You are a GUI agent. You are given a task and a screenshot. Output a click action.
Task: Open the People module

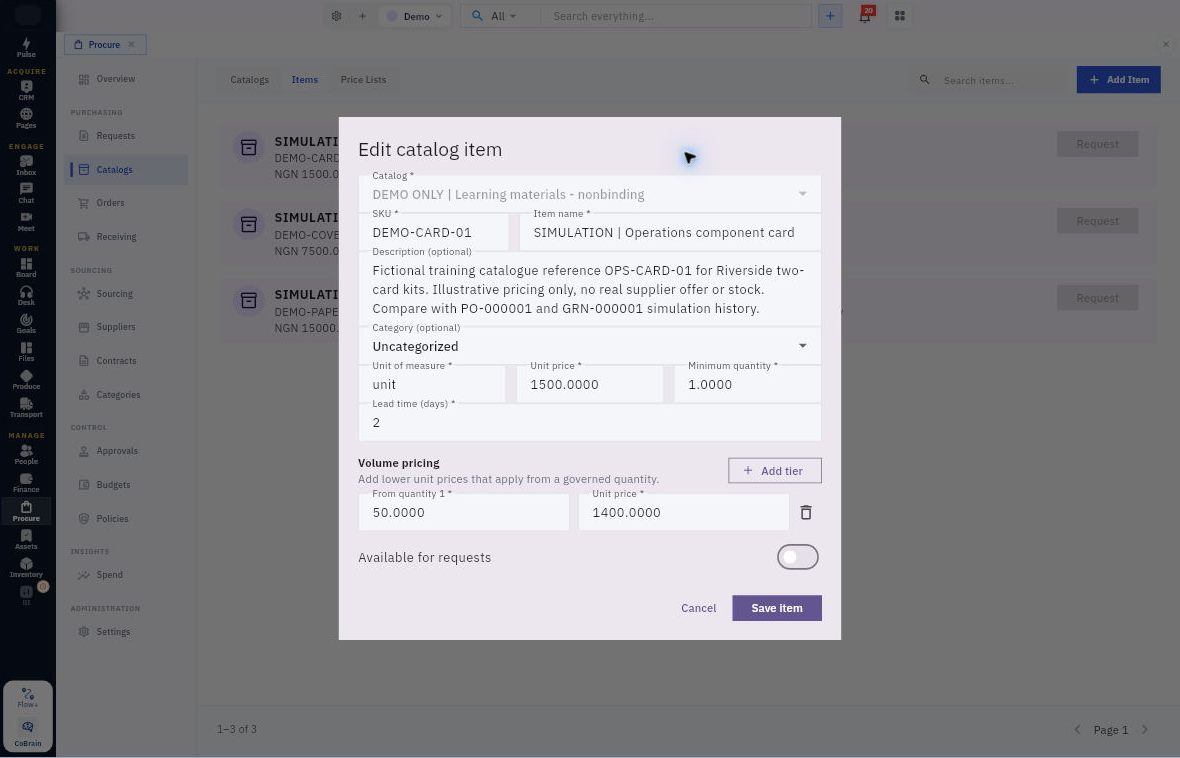[26, 454]
